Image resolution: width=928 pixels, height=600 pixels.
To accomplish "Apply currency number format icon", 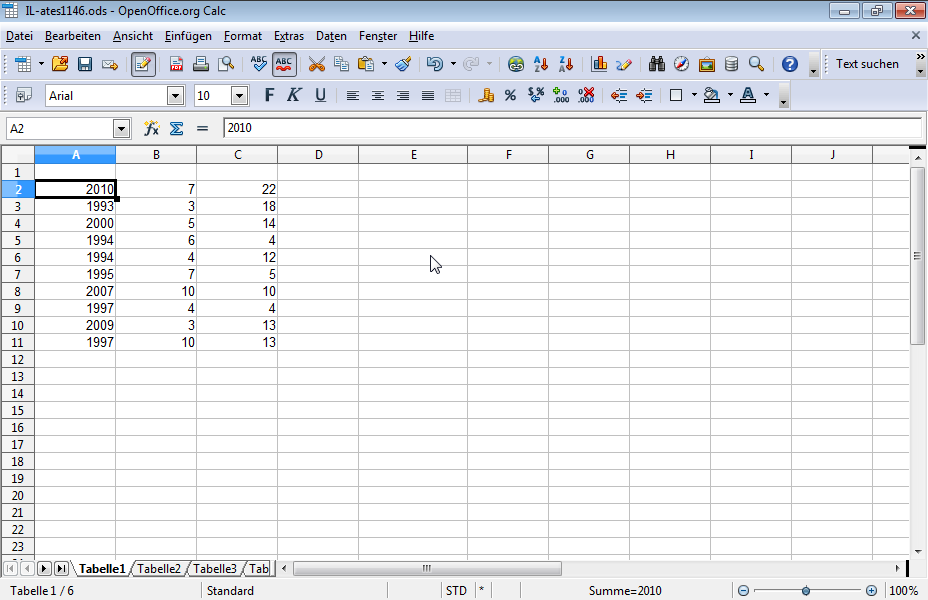I will (x=485, y=95).
